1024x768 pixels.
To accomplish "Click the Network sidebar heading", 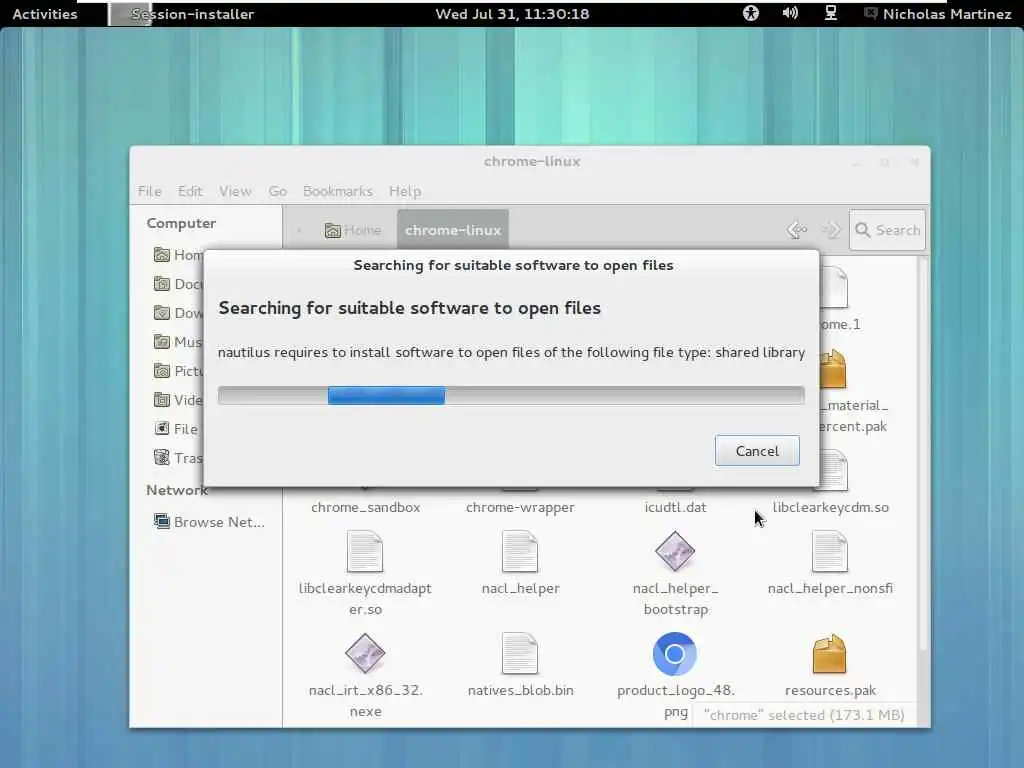I will click(176, 490).
